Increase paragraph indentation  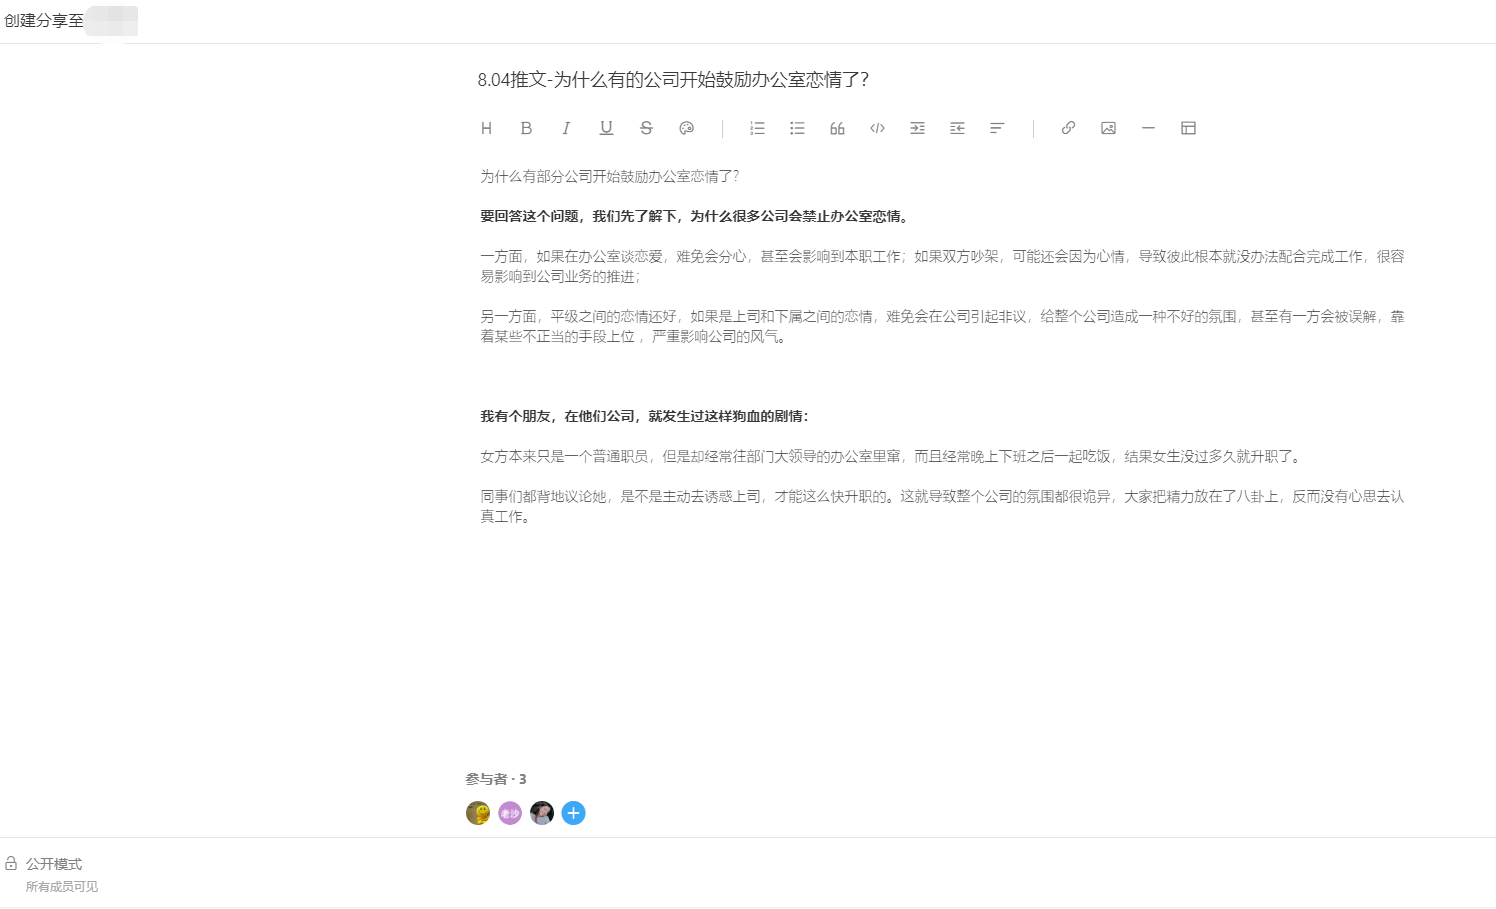[917, 128]
